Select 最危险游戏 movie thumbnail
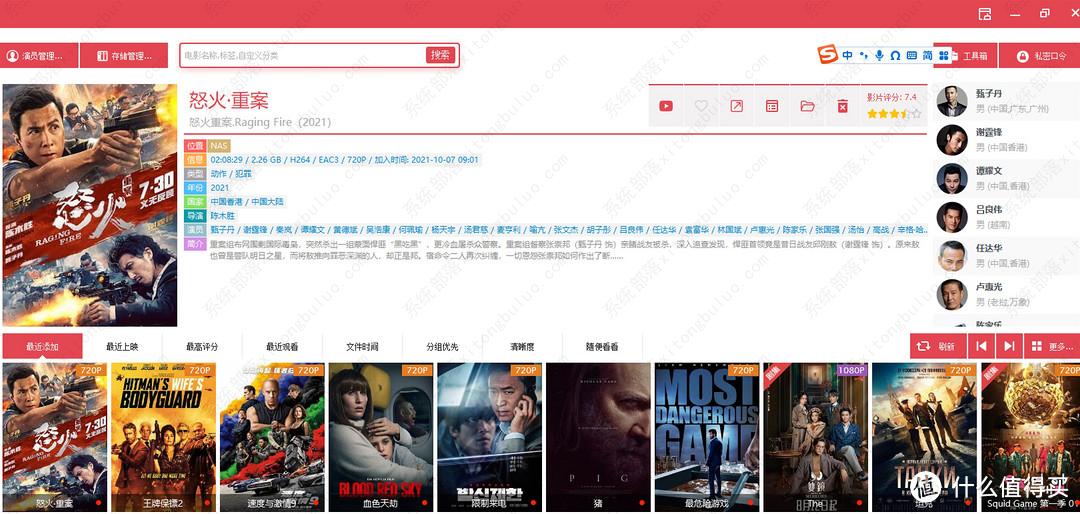This screenshot has height=514, width=1080. coord(707,438)
